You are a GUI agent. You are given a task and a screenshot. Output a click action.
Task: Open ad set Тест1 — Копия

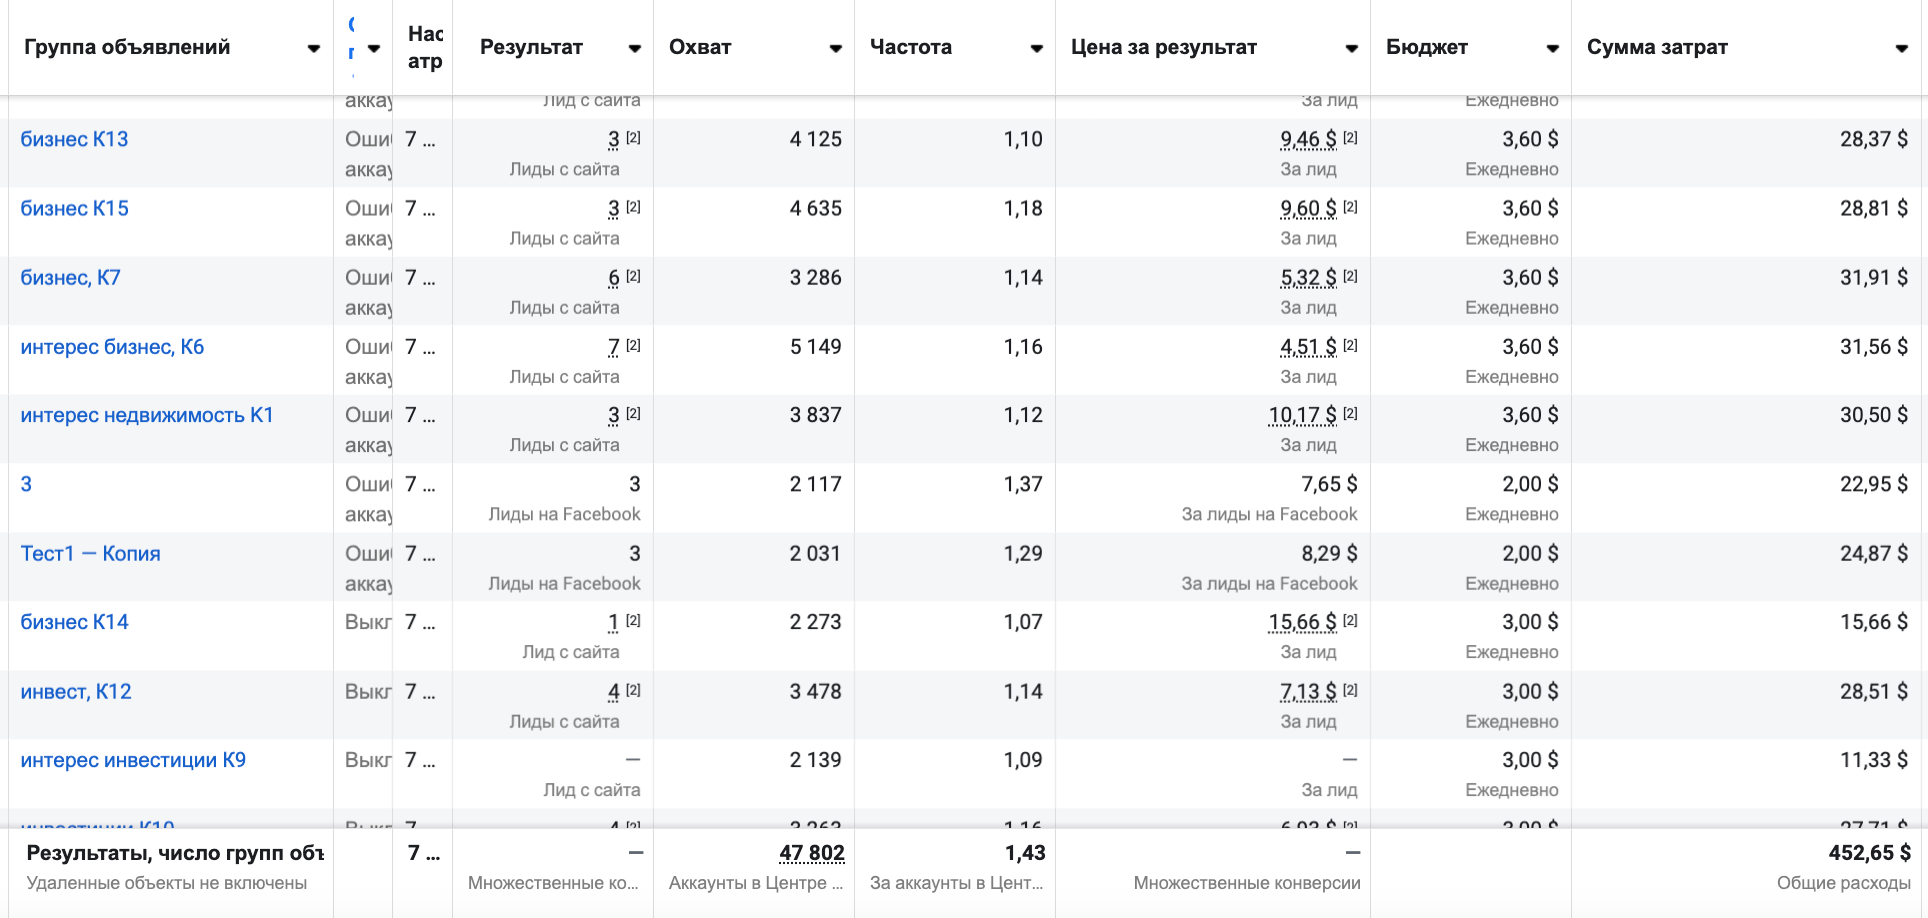click(91, 553)
